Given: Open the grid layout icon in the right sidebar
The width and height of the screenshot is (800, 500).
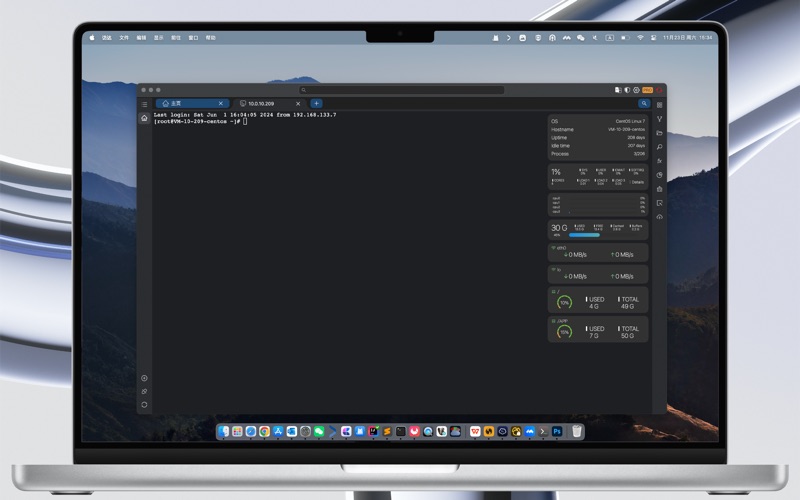Looking at the screenshot, I should [659, 105].
